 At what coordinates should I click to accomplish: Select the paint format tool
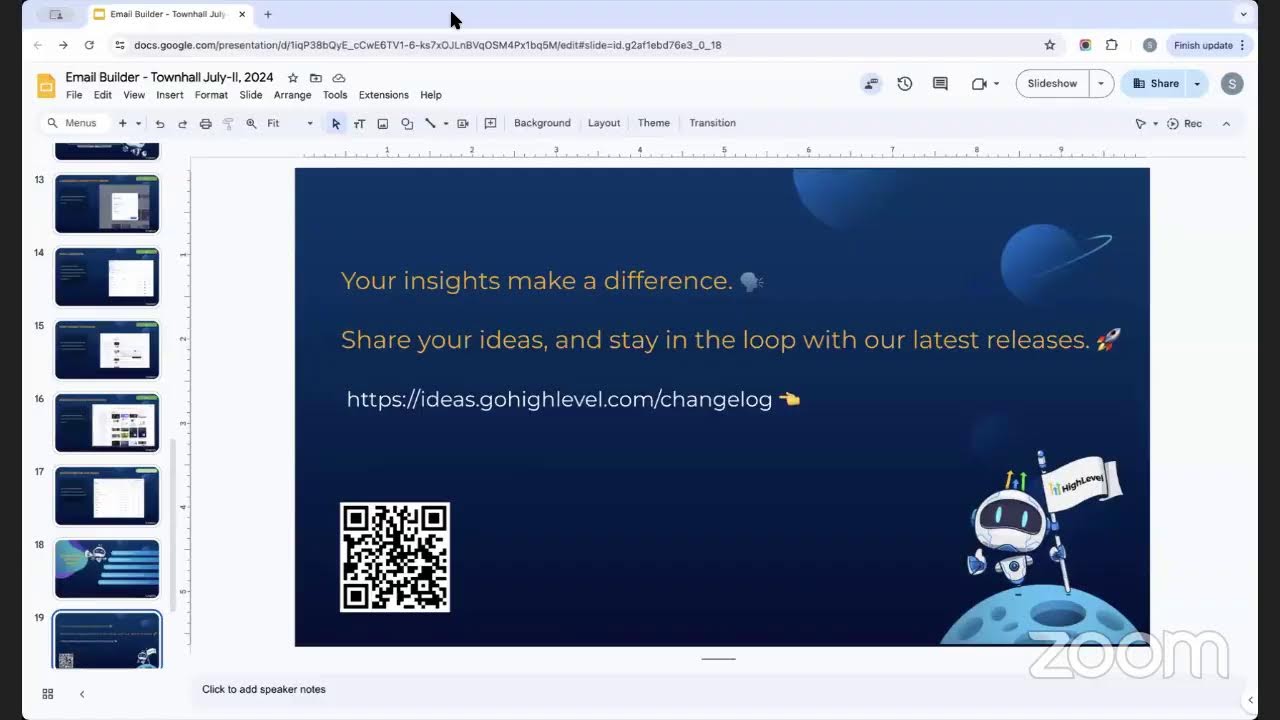click(x=228, y=124)
